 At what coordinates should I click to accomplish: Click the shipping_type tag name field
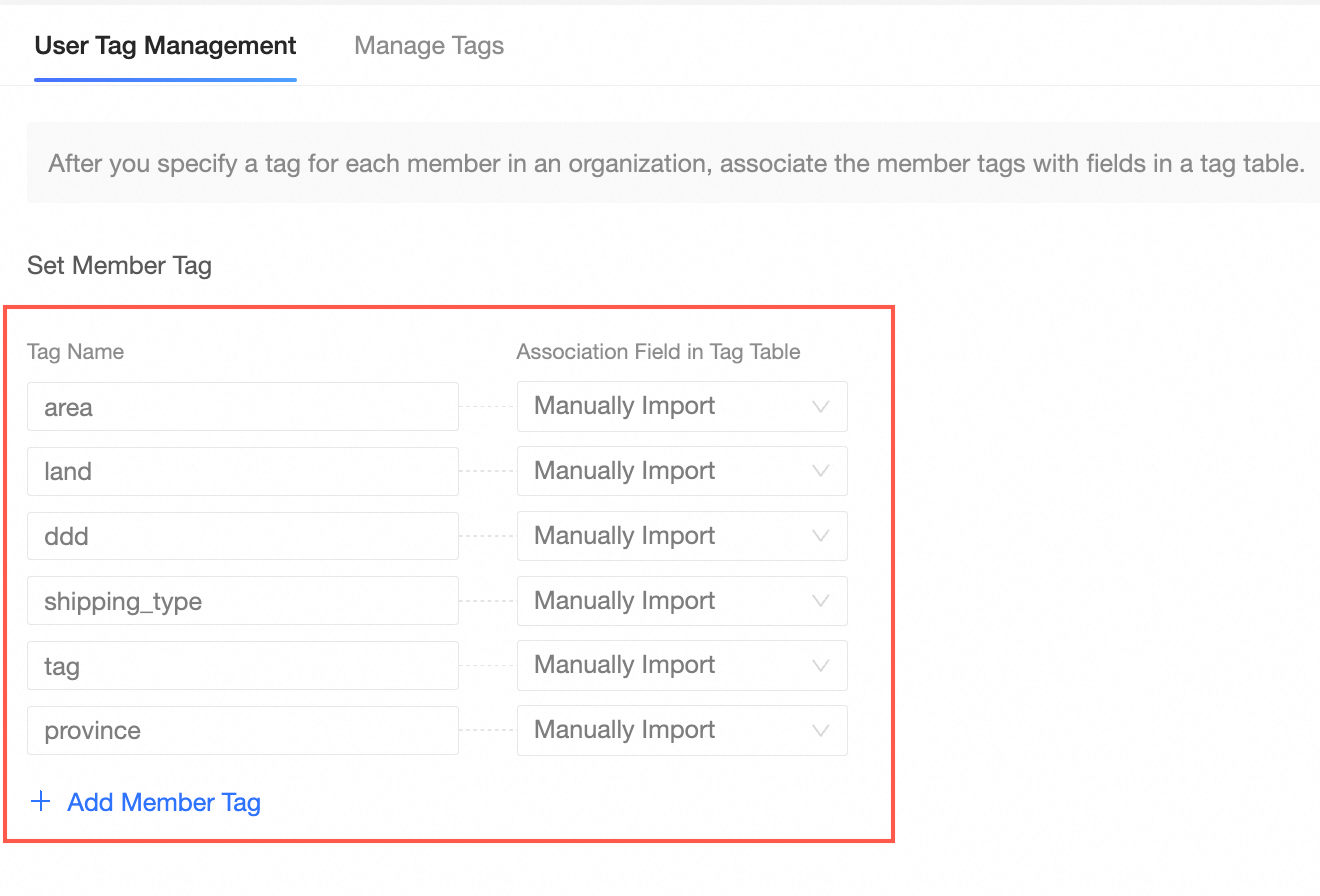(x=242, y=601)
